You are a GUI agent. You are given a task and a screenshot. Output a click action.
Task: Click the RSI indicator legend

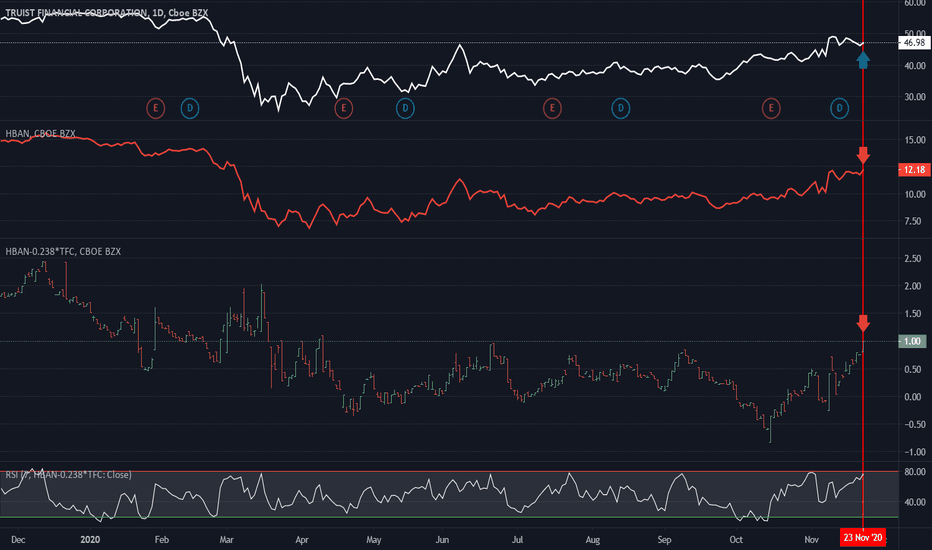click(x=68, y=474)
